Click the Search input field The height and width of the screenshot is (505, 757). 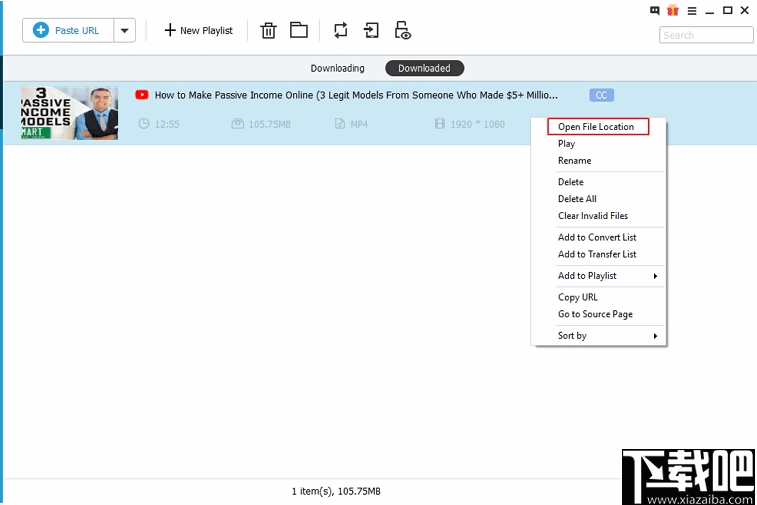pyautogui.click(x=706, y=35)
